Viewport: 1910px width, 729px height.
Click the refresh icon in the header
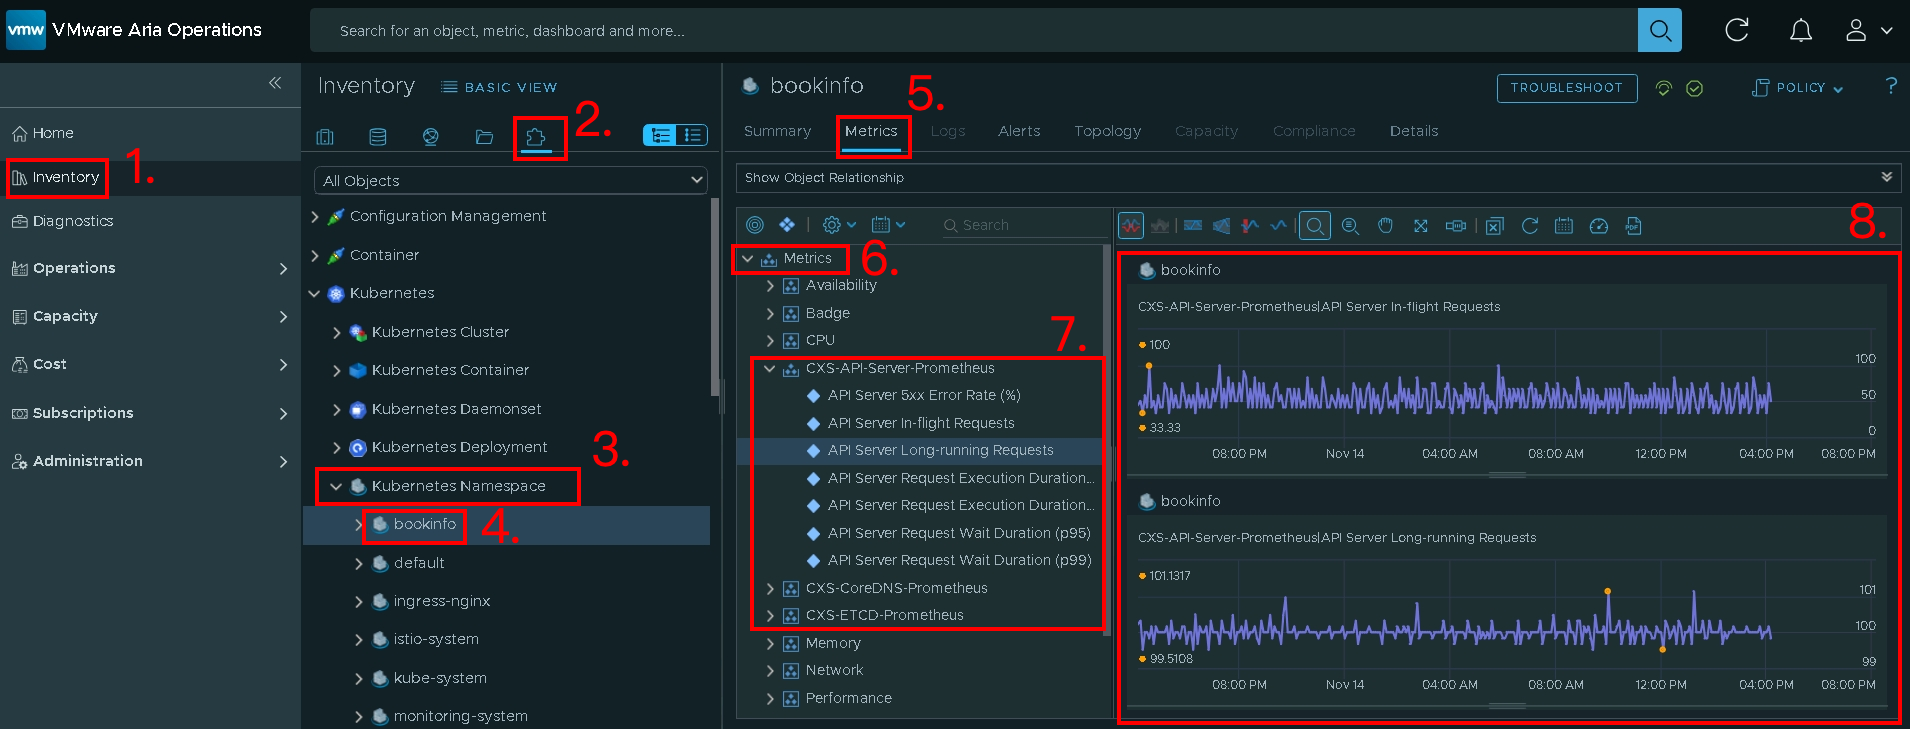point(1737,30)
